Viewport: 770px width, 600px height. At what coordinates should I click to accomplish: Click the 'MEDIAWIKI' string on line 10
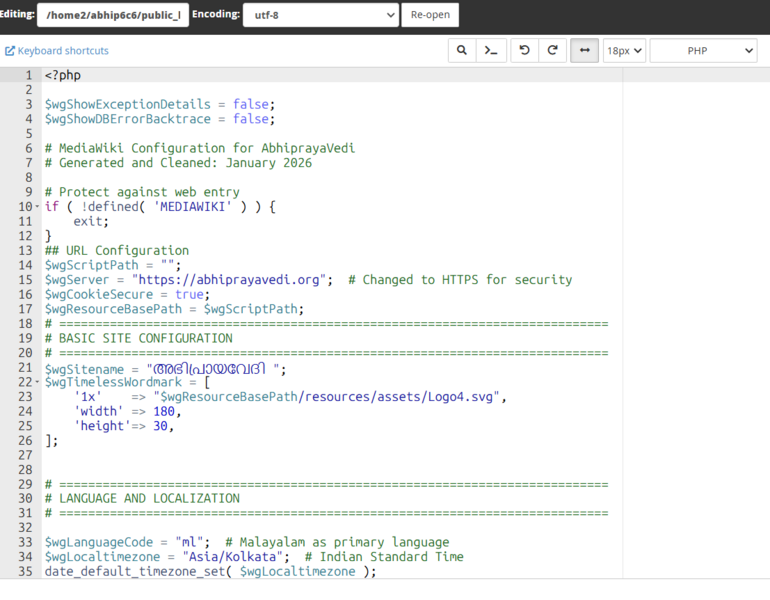pyautogui.click(x=192, y=207)
